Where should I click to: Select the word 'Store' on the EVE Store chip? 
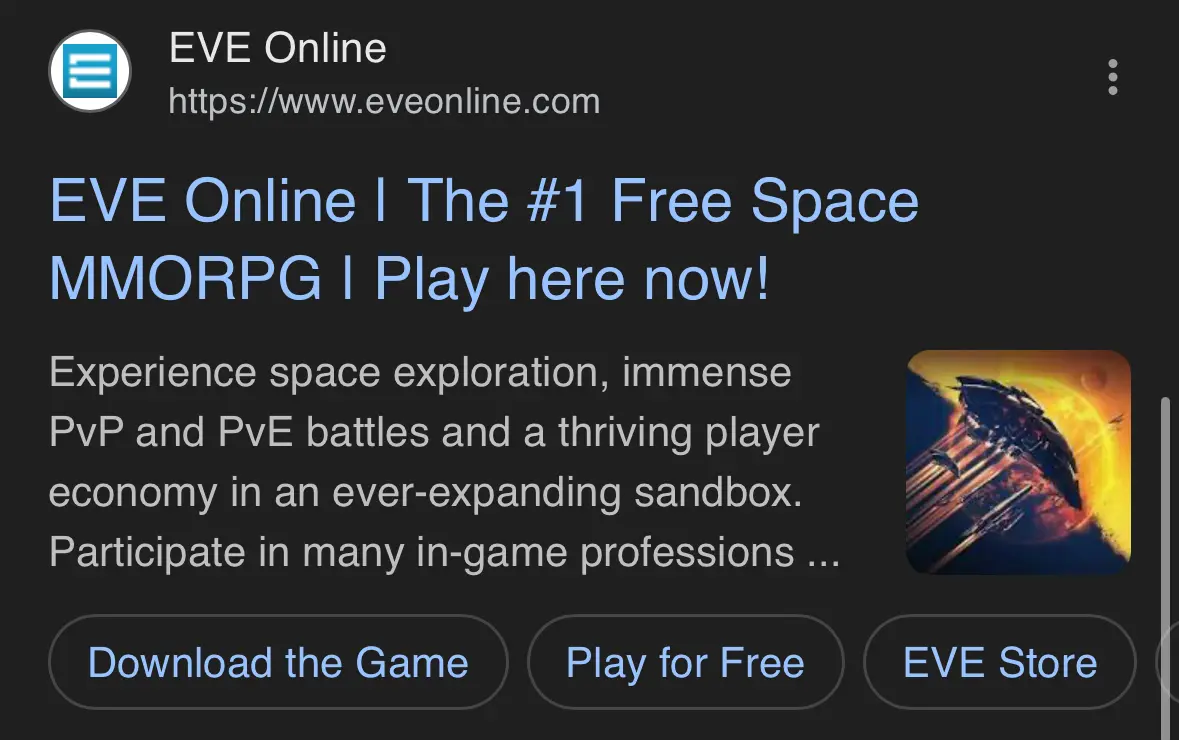pos(1047,663)
